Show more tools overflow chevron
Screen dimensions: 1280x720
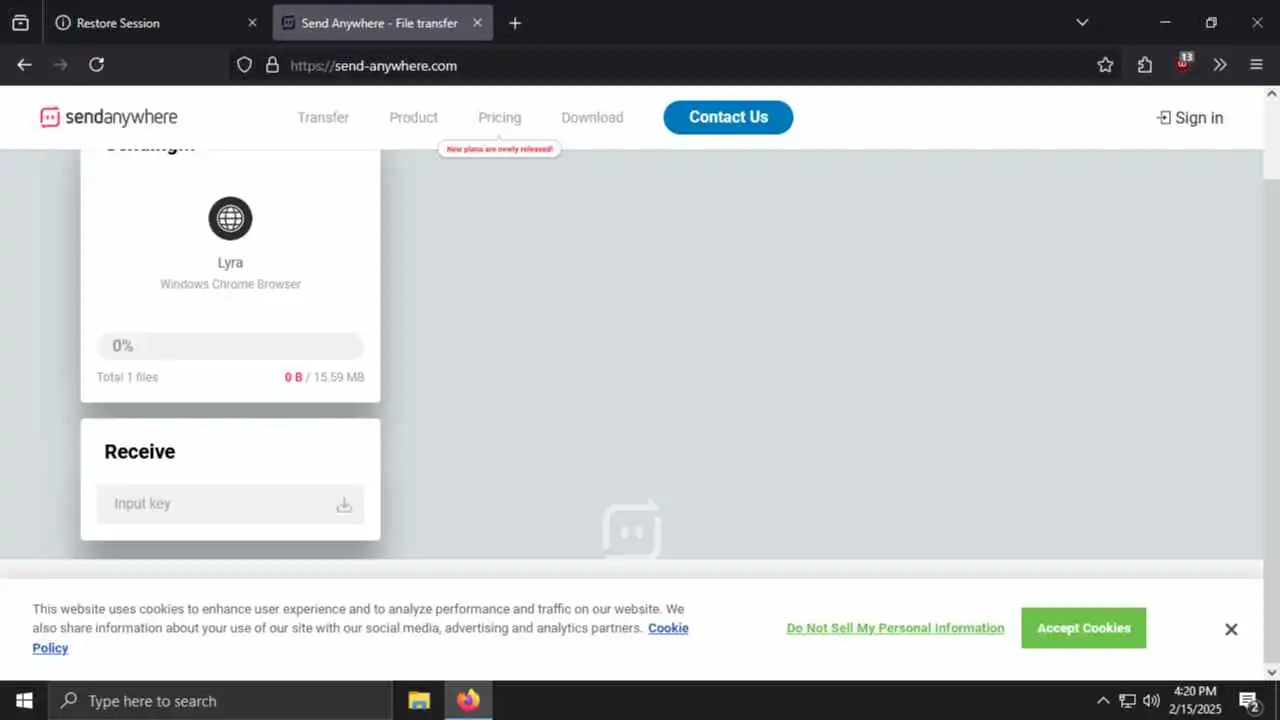tap(1220, 65)
